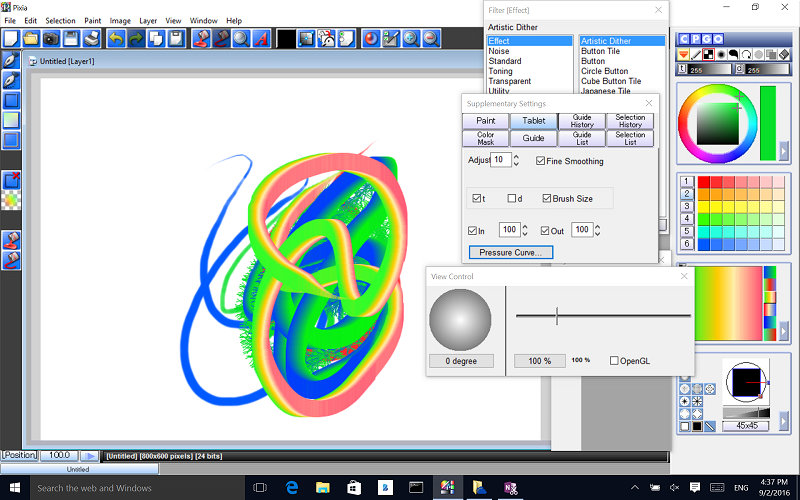The height and width of the screenshot is (500, 800).
Task: Toggle the Out checkbox
Action: (545, 231)
